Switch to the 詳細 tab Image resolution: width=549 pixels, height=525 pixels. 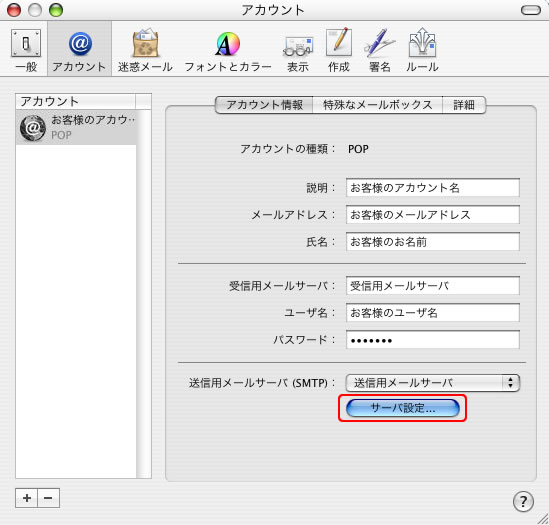point(464,105)
